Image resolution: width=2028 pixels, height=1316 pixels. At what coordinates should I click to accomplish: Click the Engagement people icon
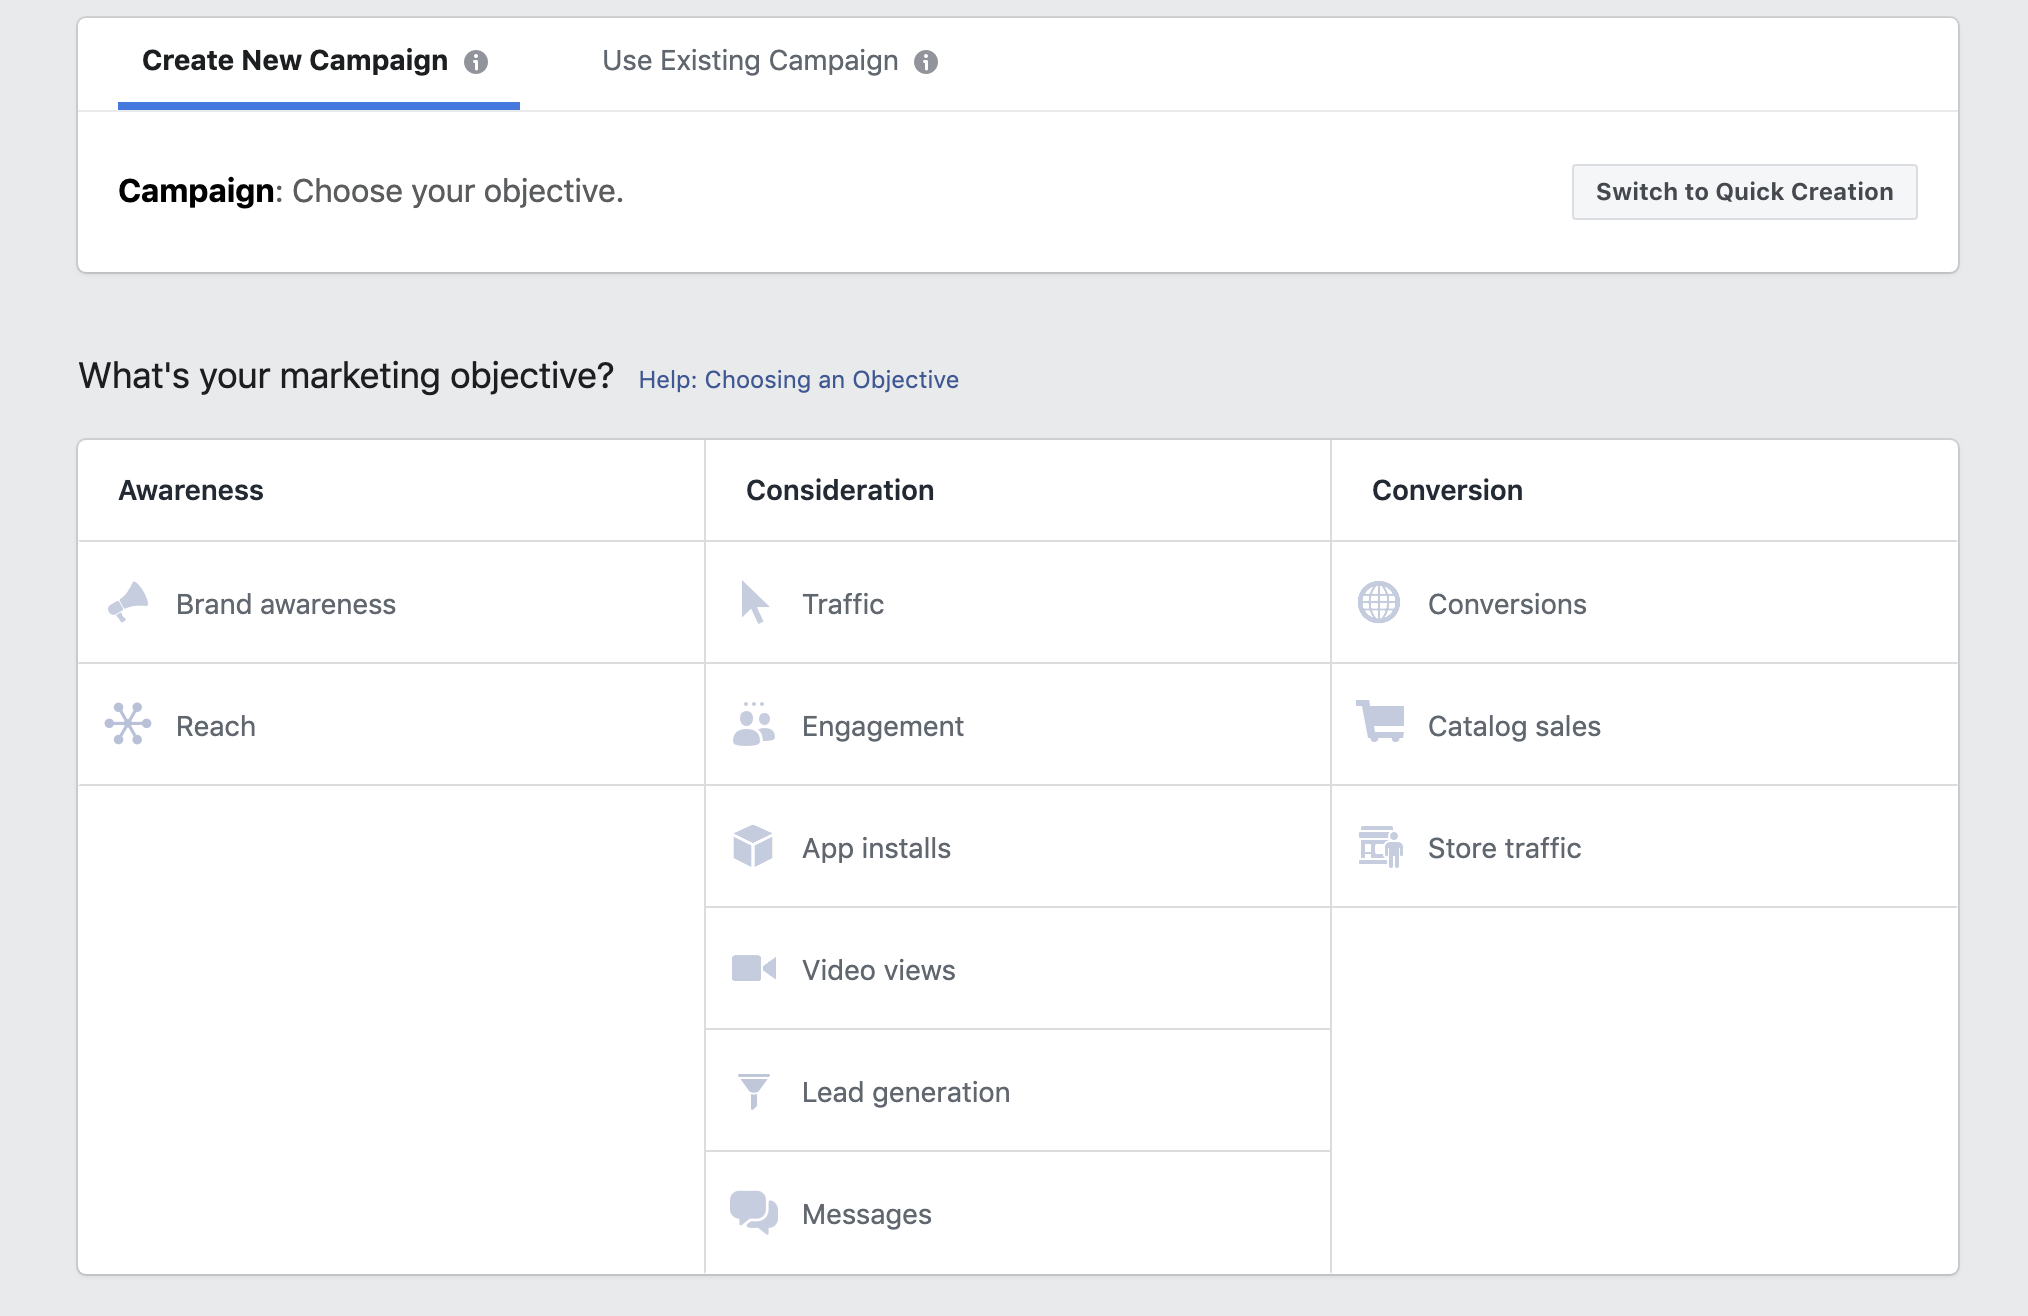(754, 725)
